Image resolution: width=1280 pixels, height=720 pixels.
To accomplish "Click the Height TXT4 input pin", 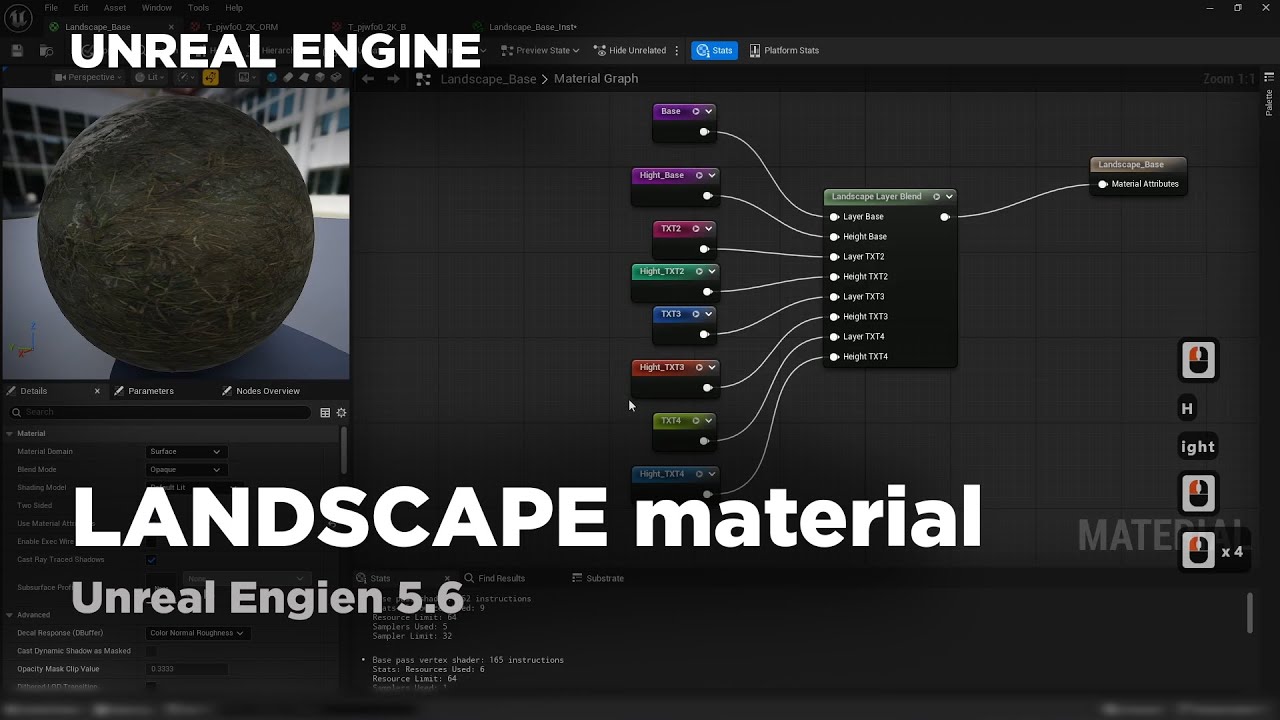I will tap(834, 357).
